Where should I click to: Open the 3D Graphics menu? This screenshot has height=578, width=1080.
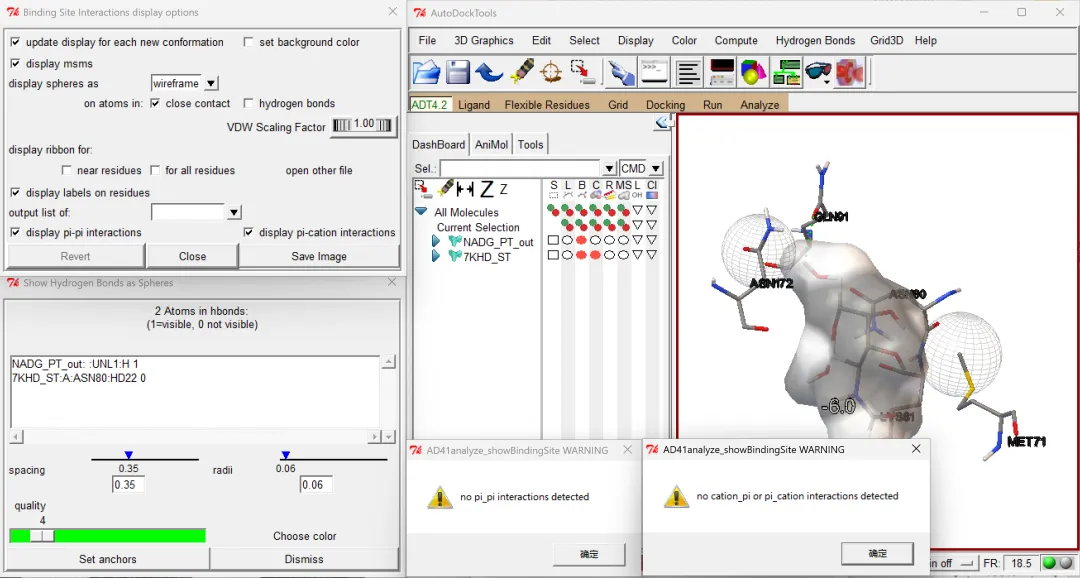click(484, 41)
